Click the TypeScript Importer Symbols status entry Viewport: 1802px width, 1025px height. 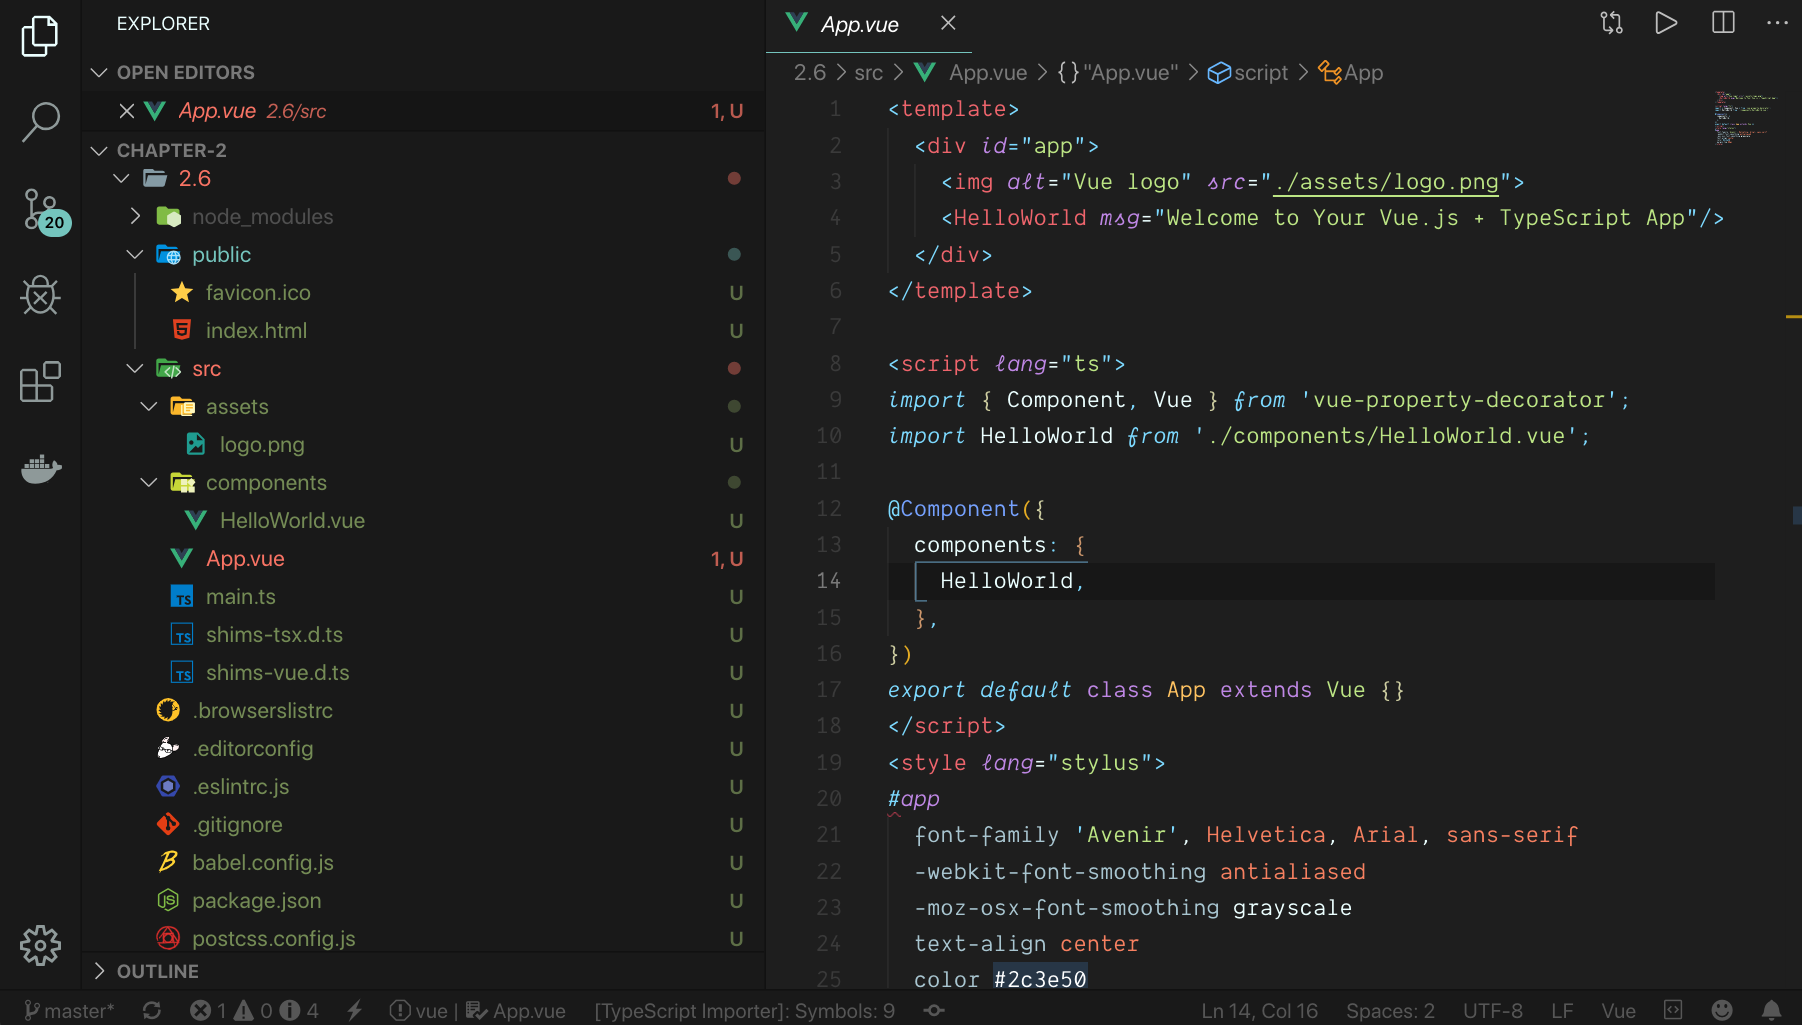pos(744,1011)
